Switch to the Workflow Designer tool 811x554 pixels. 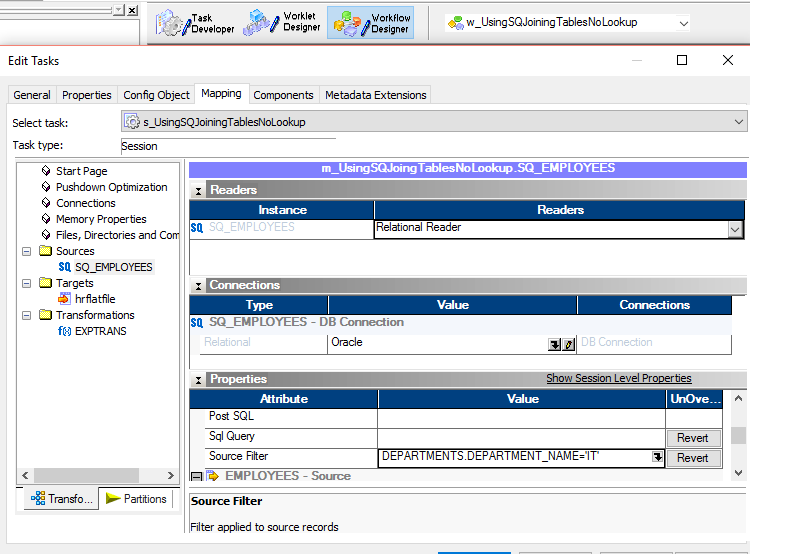[x=370, y=23]
